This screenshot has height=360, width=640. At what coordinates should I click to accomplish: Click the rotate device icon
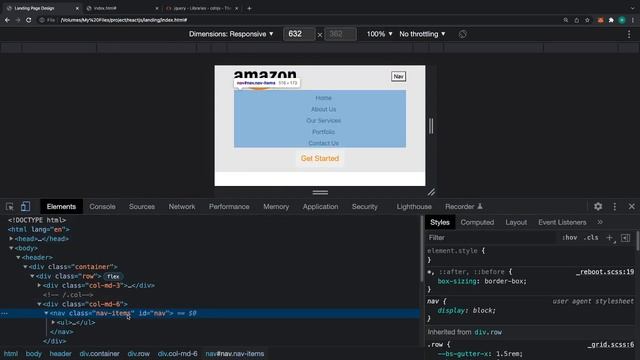(x=462, y=34)
